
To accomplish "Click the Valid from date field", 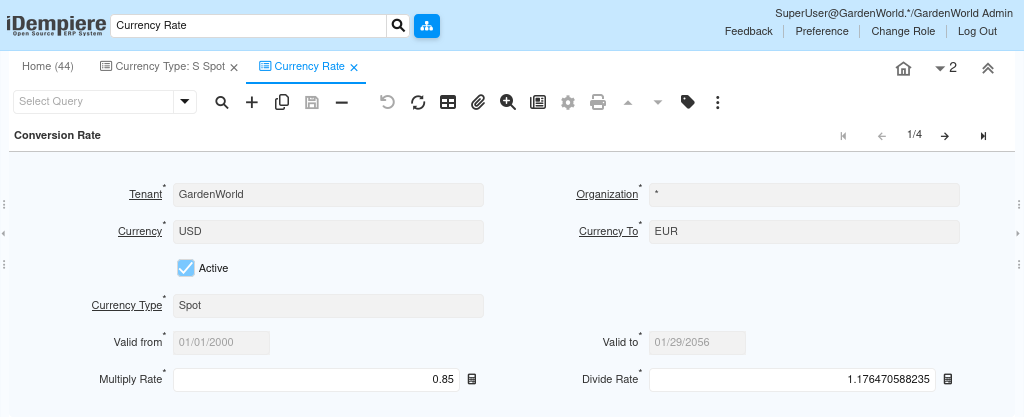I will point(221,343).
